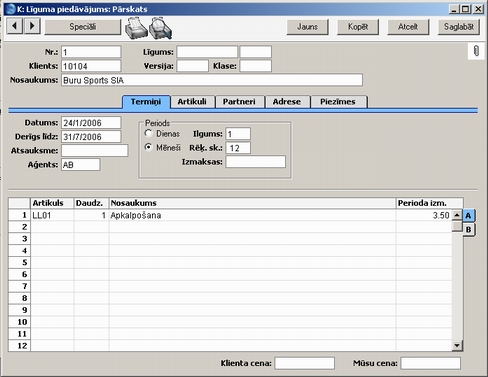488x377 pixels.
Task: Click the table scrollbar down arrow
Action: pos(457,346)
